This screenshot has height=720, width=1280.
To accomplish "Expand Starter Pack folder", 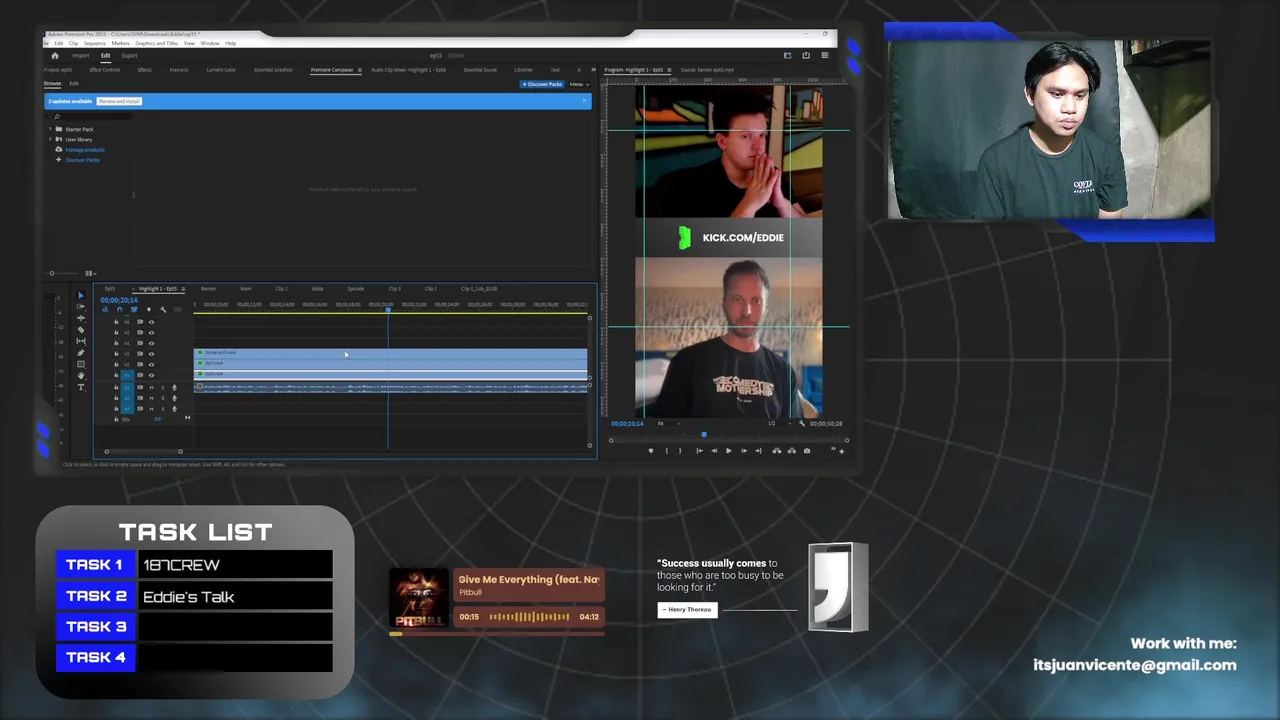I will [x=50, y=129].
